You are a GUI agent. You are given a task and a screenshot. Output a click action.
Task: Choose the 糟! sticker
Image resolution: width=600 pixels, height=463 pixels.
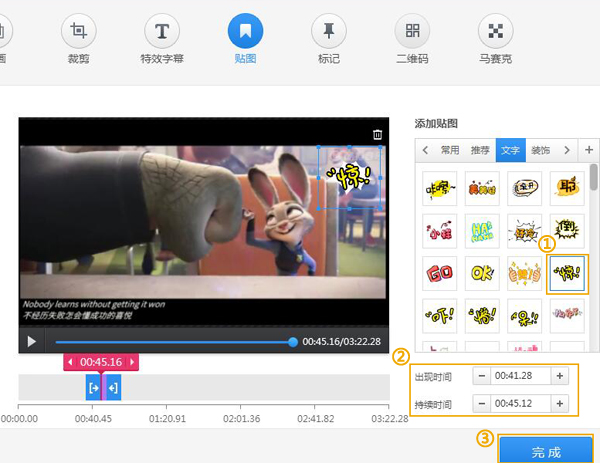click(482, 316)
